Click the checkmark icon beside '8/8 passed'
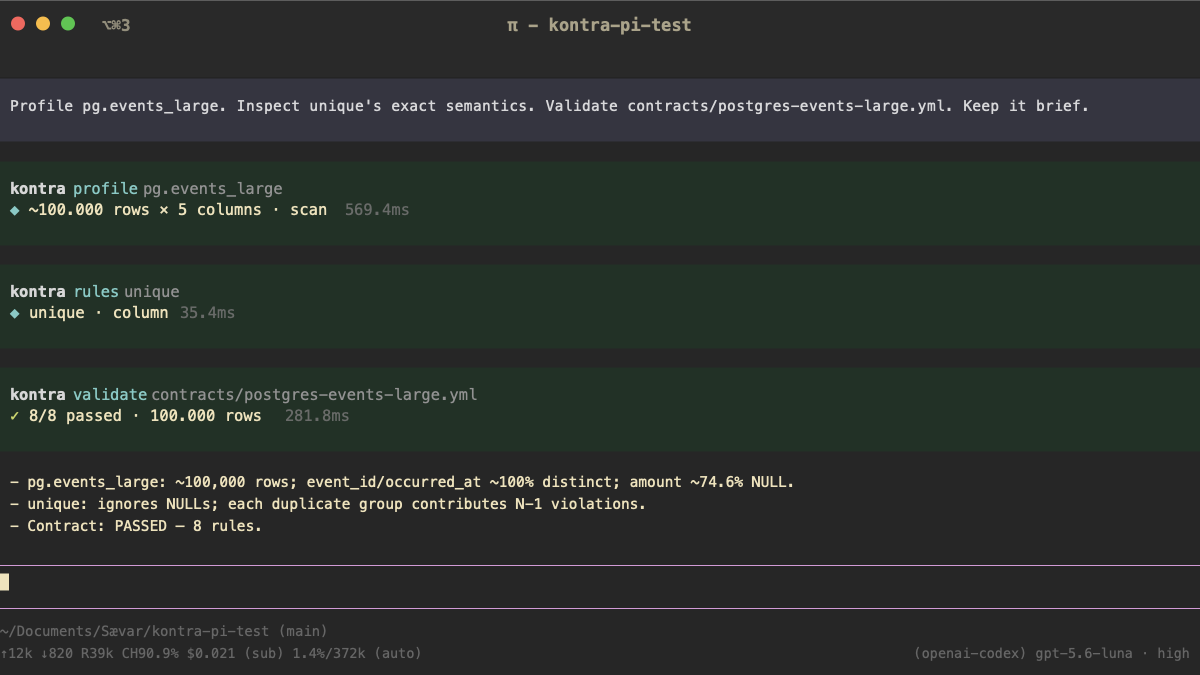This screenshot has width=1200, height=675. pos(14,416)
